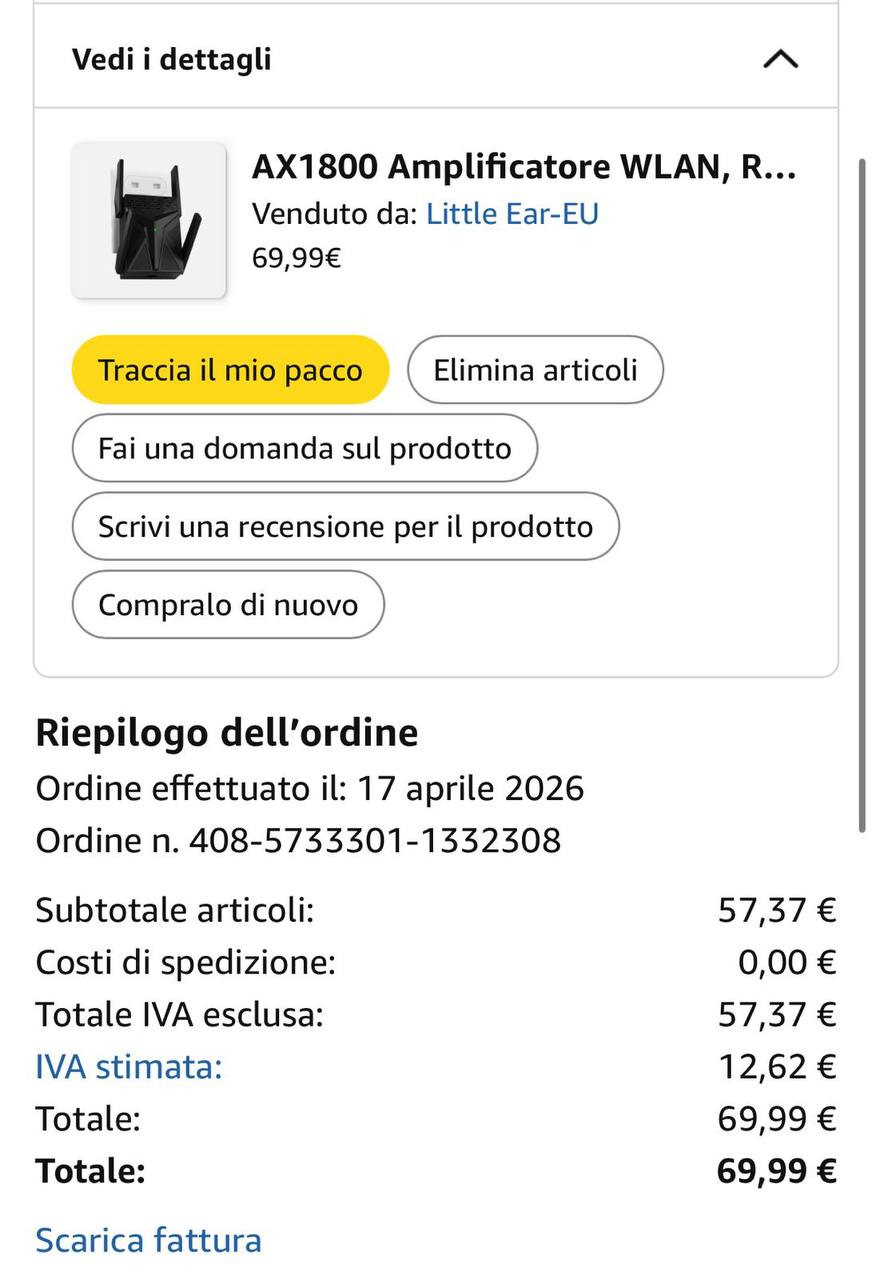Image resolution: width=872 pixels, height=1280 pixels.
Task: Choose Fai una domanda sul prodotto
Action: (x=304, y=448)
